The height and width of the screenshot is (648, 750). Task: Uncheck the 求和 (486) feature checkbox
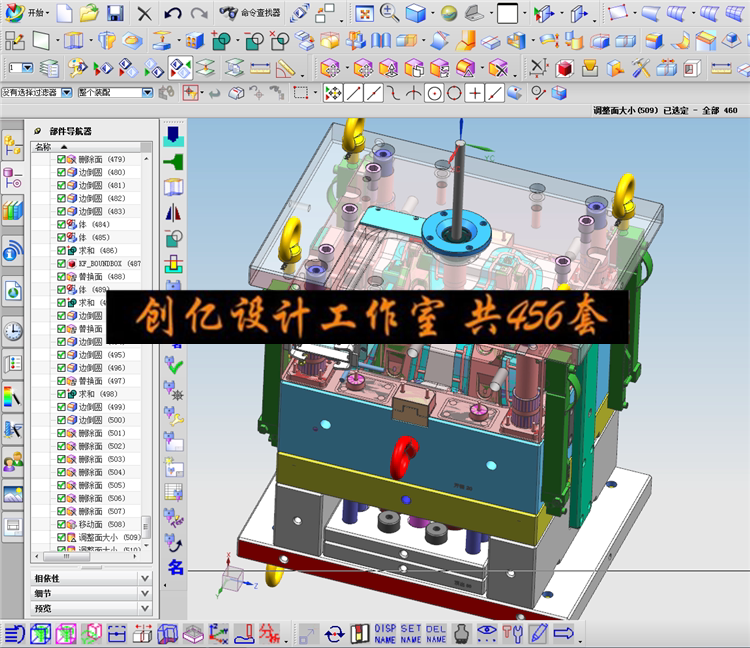[x=61, y=251]
